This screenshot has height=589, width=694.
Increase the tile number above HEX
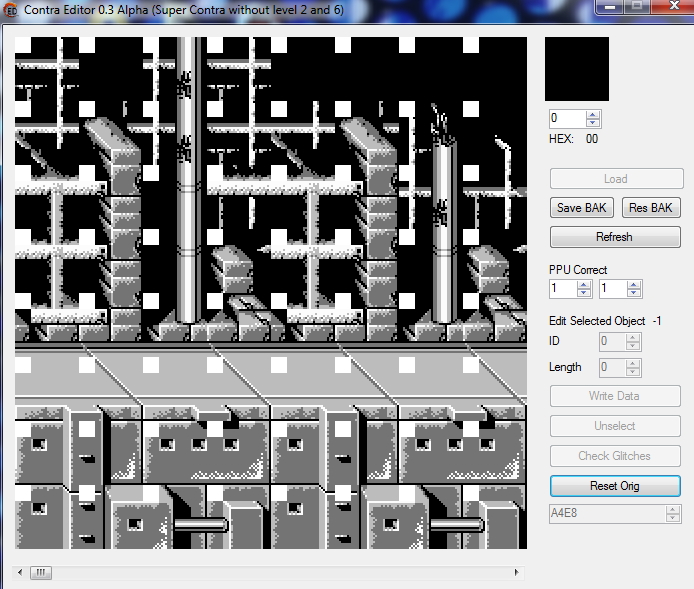(x=593, y=115)
